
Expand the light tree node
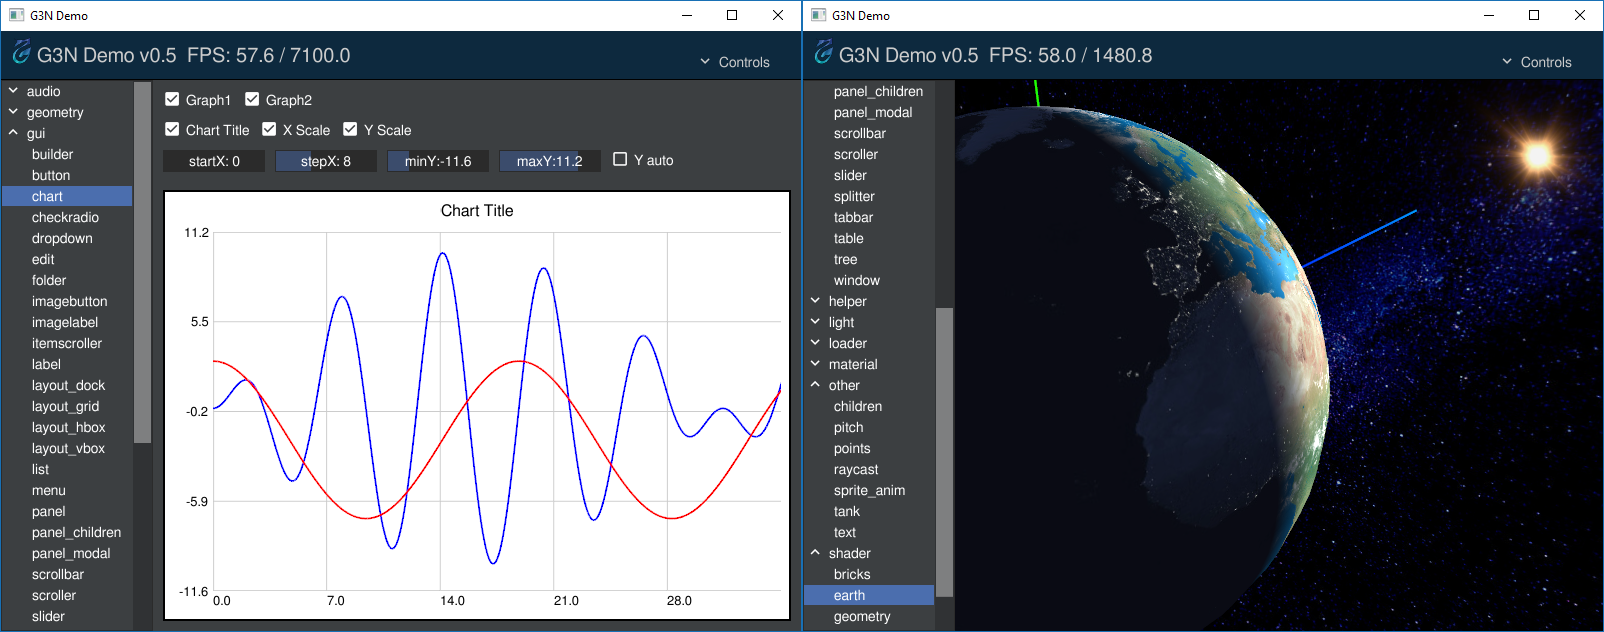coord(815,322)
